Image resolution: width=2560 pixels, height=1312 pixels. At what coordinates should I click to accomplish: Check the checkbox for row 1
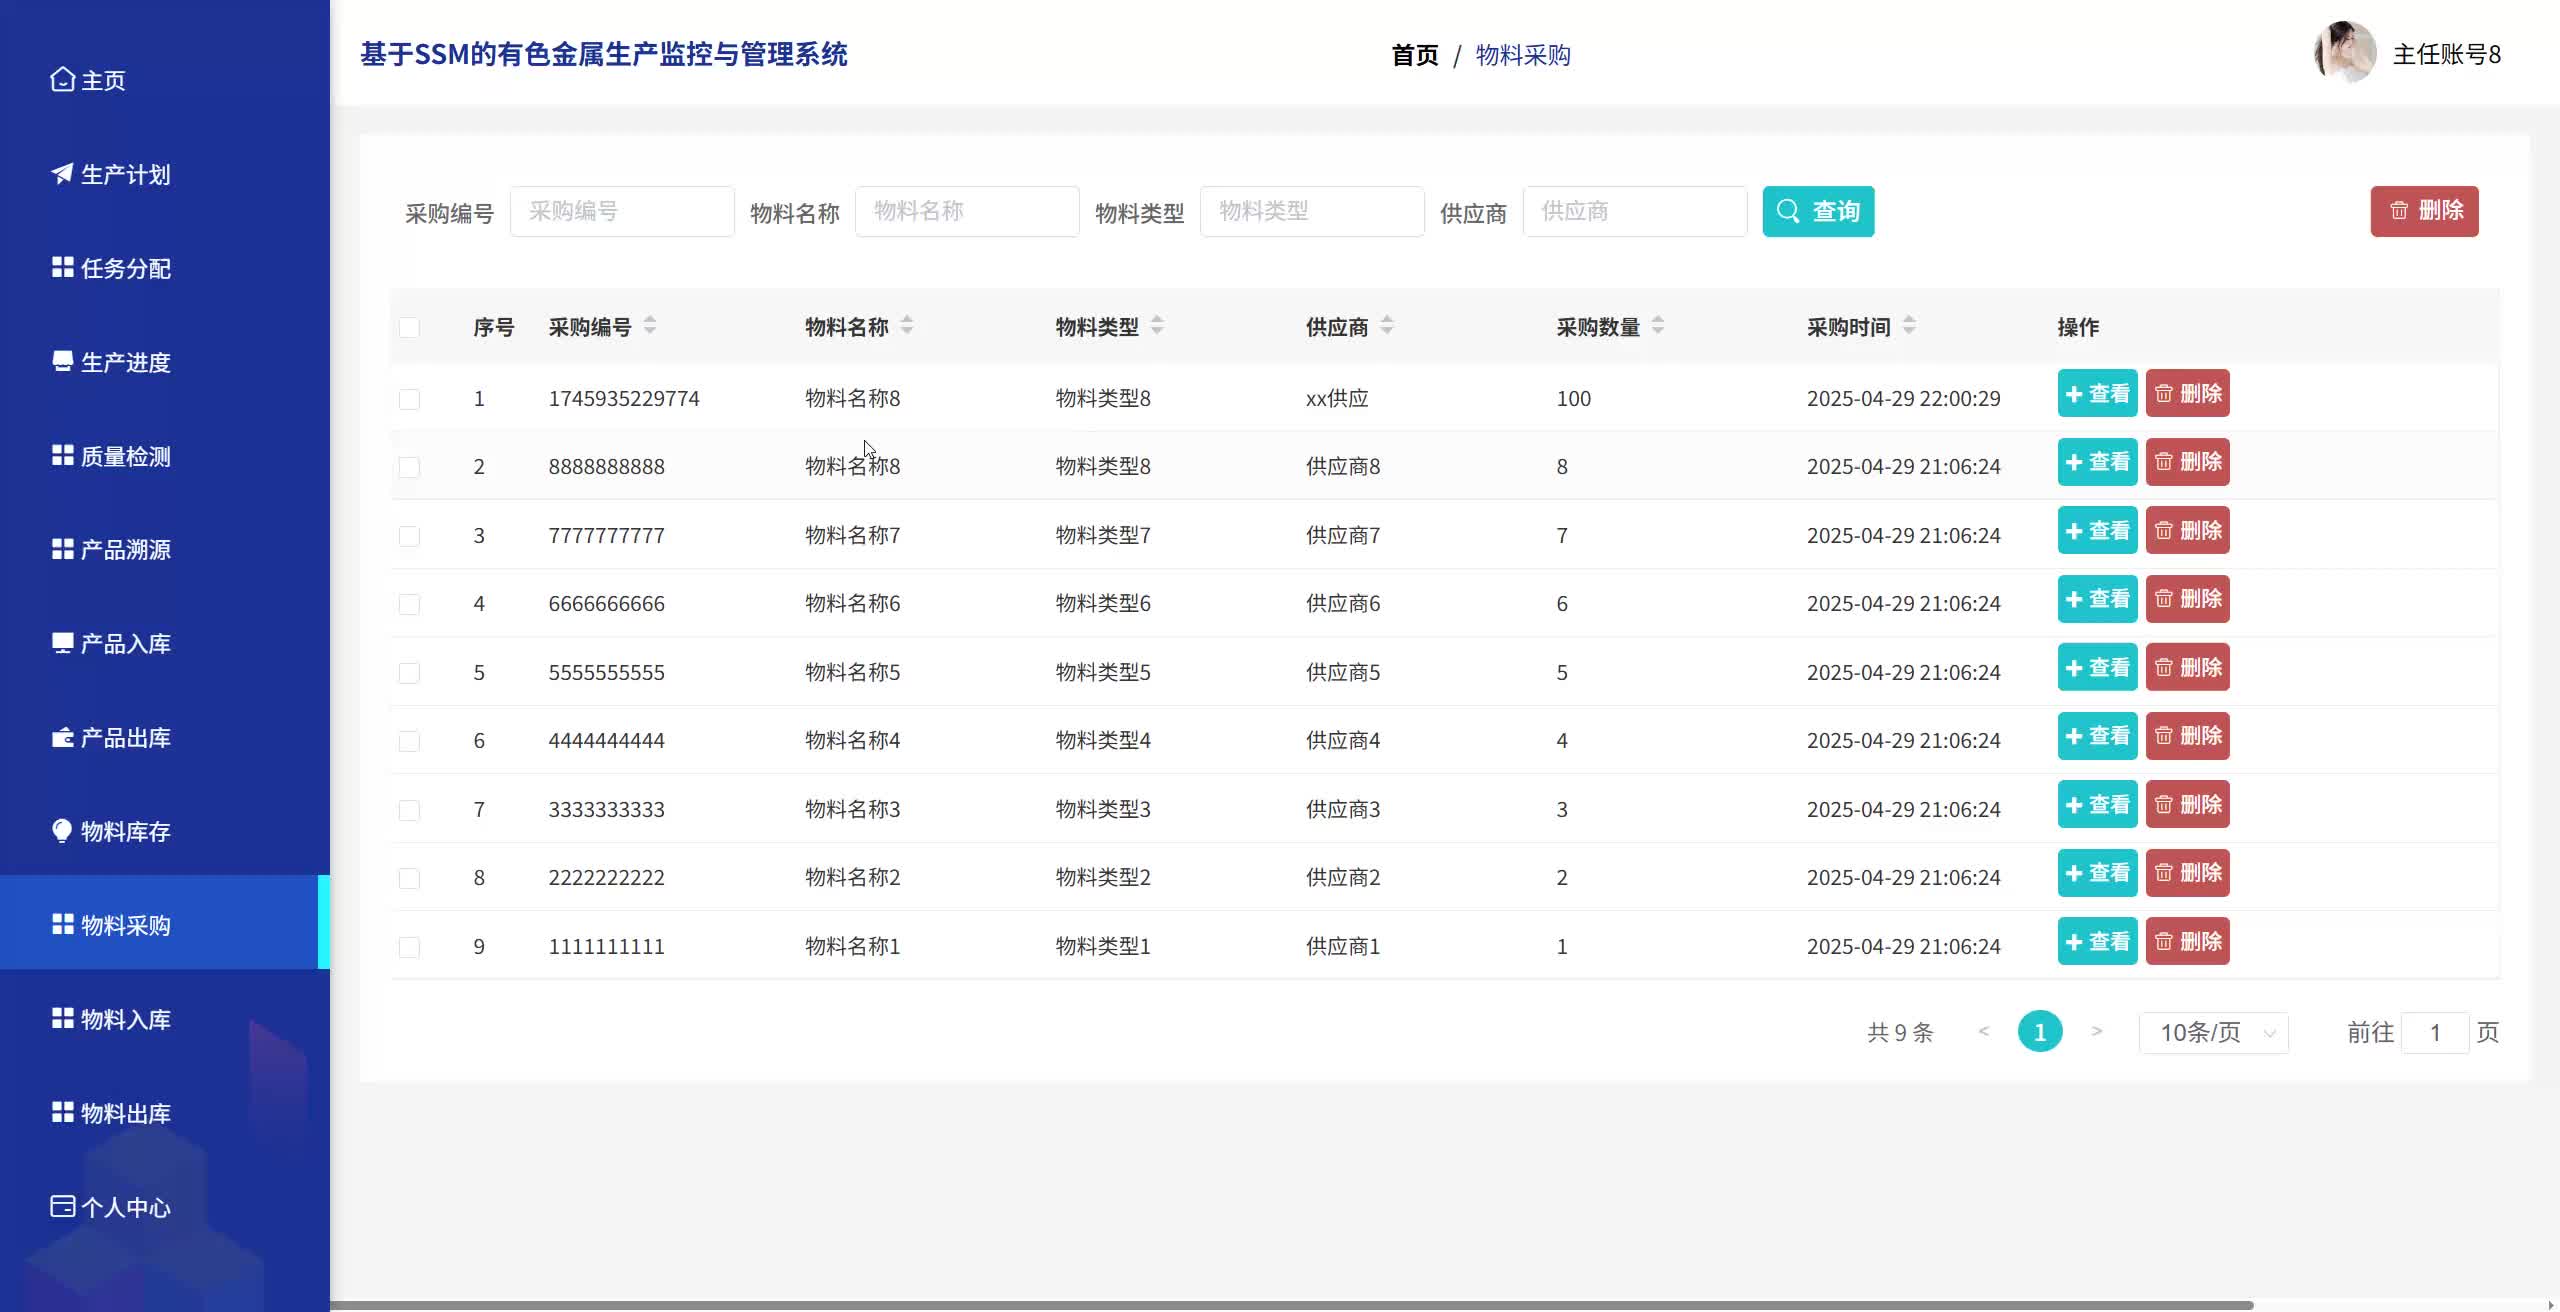point(409,399)
